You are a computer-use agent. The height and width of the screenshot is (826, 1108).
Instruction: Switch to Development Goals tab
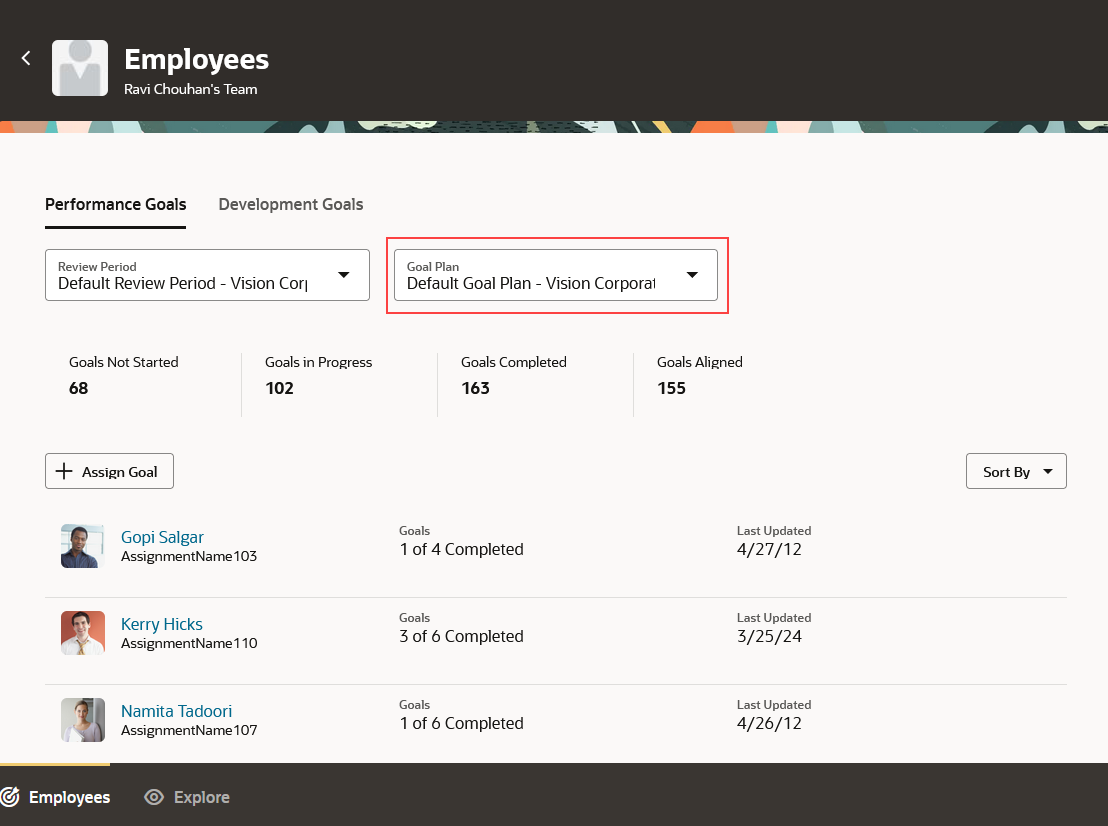[x=290, y=204]
